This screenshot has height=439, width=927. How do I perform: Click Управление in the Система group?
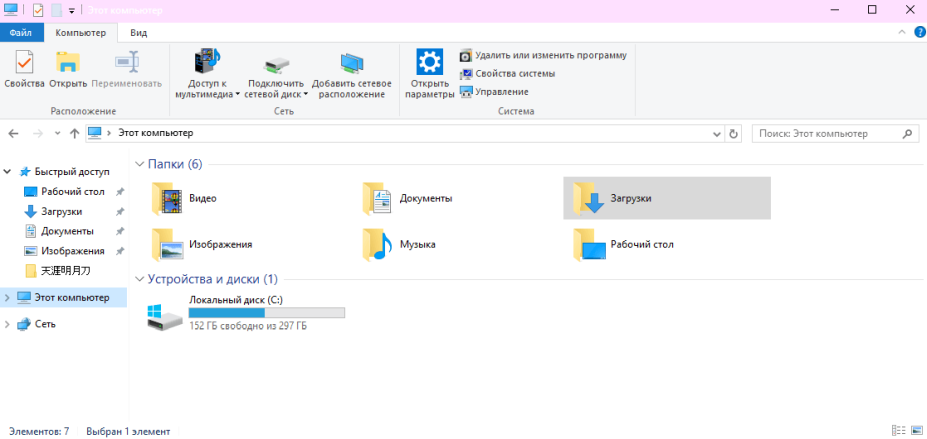(x=494, y=92)
